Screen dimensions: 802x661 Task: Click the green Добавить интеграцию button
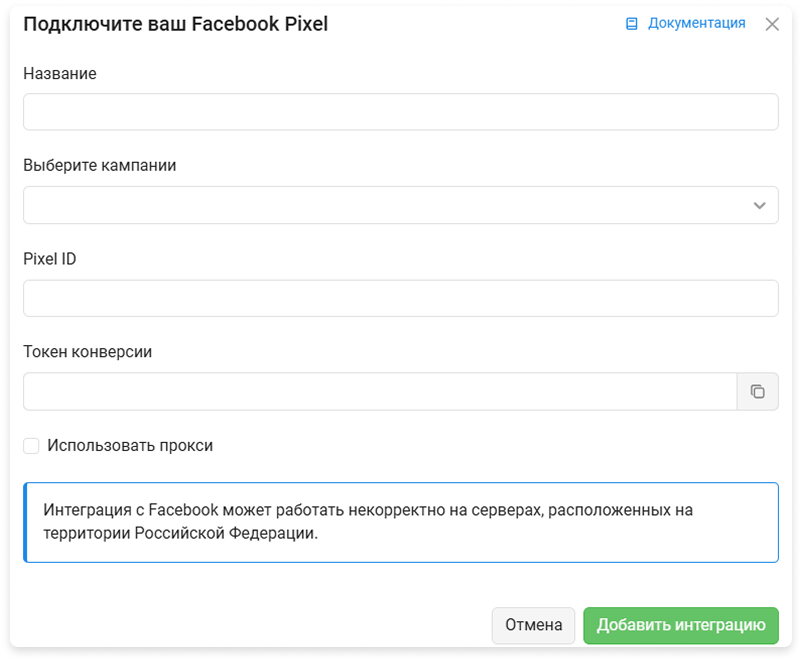(681, 625)
